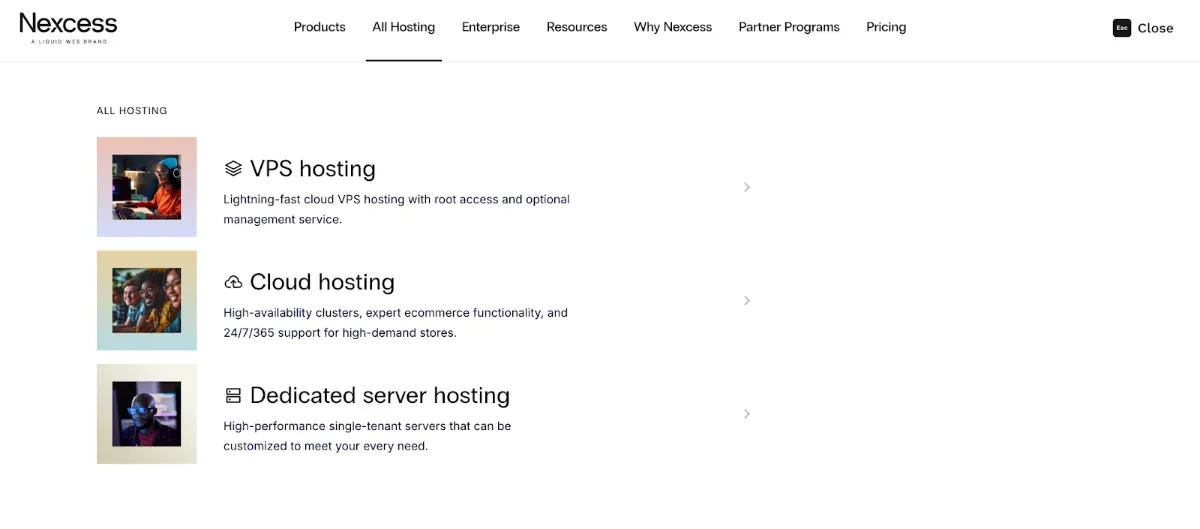Viewport: 1200px width, 529px height.
Task: Open the Partner Programs menu
Action: [x=789, y=27]
